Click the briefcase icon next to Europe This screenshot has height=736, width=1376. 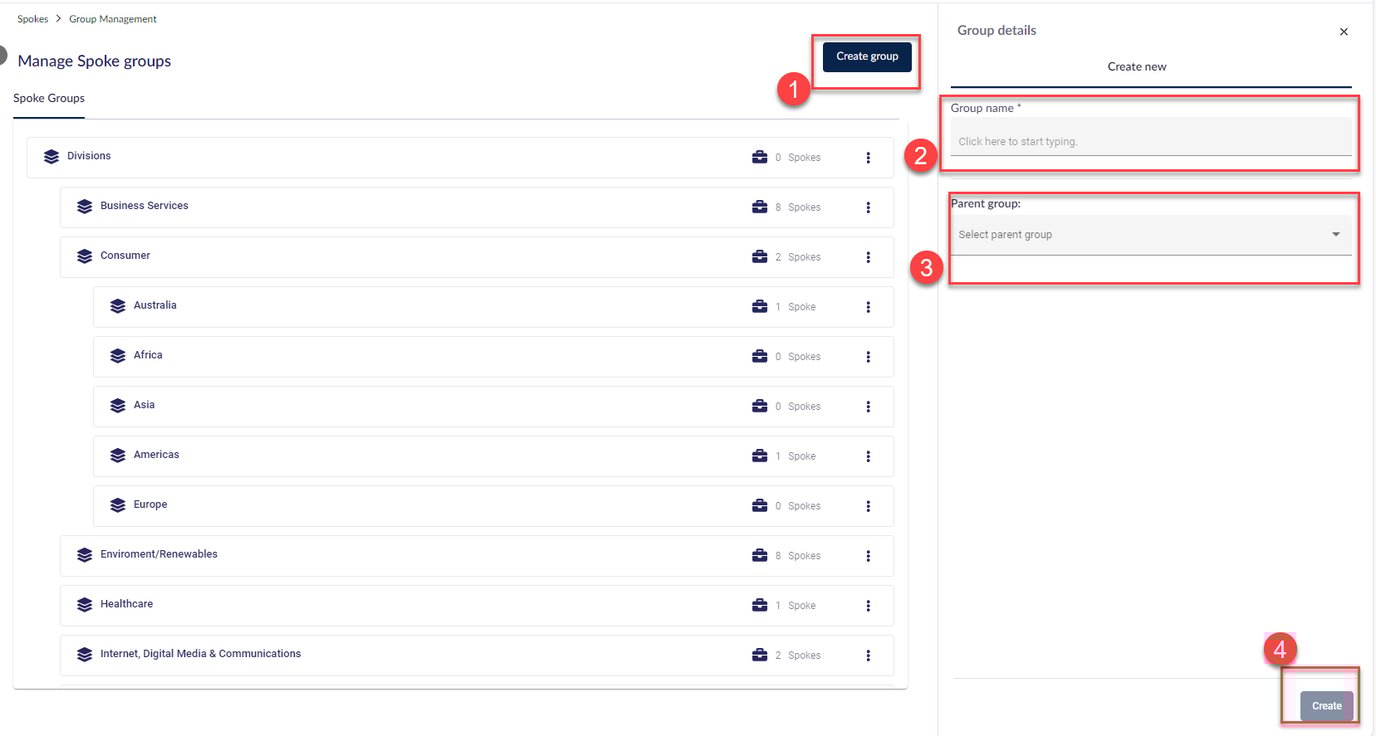pyautogui.click(x=760, y=505)
